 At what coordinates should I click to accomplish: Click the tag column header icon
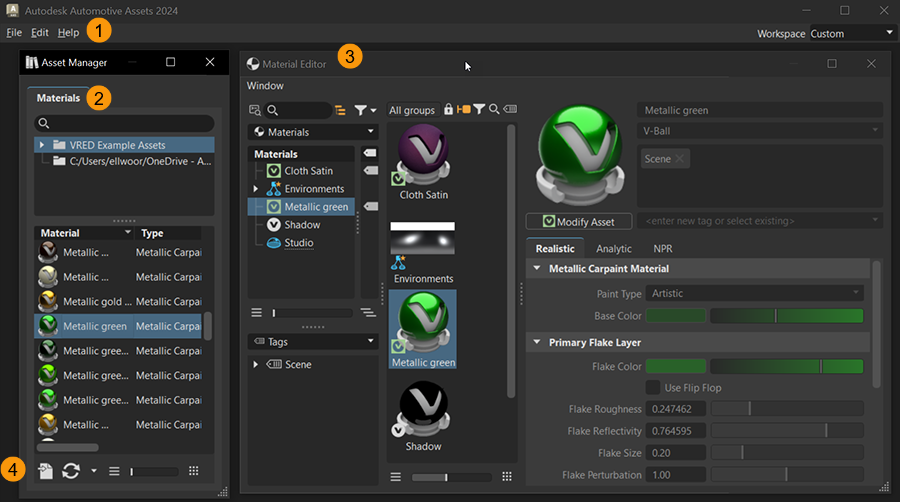point(370,153)
